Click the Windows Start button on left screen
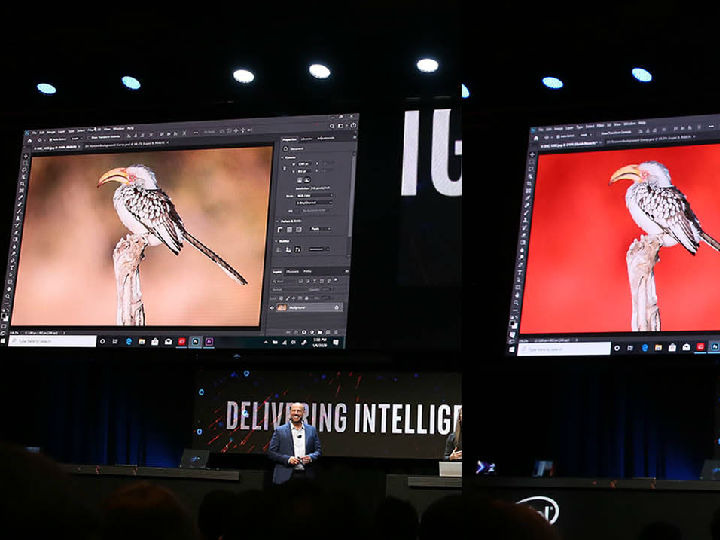The image size is (720, 540). 3,341
